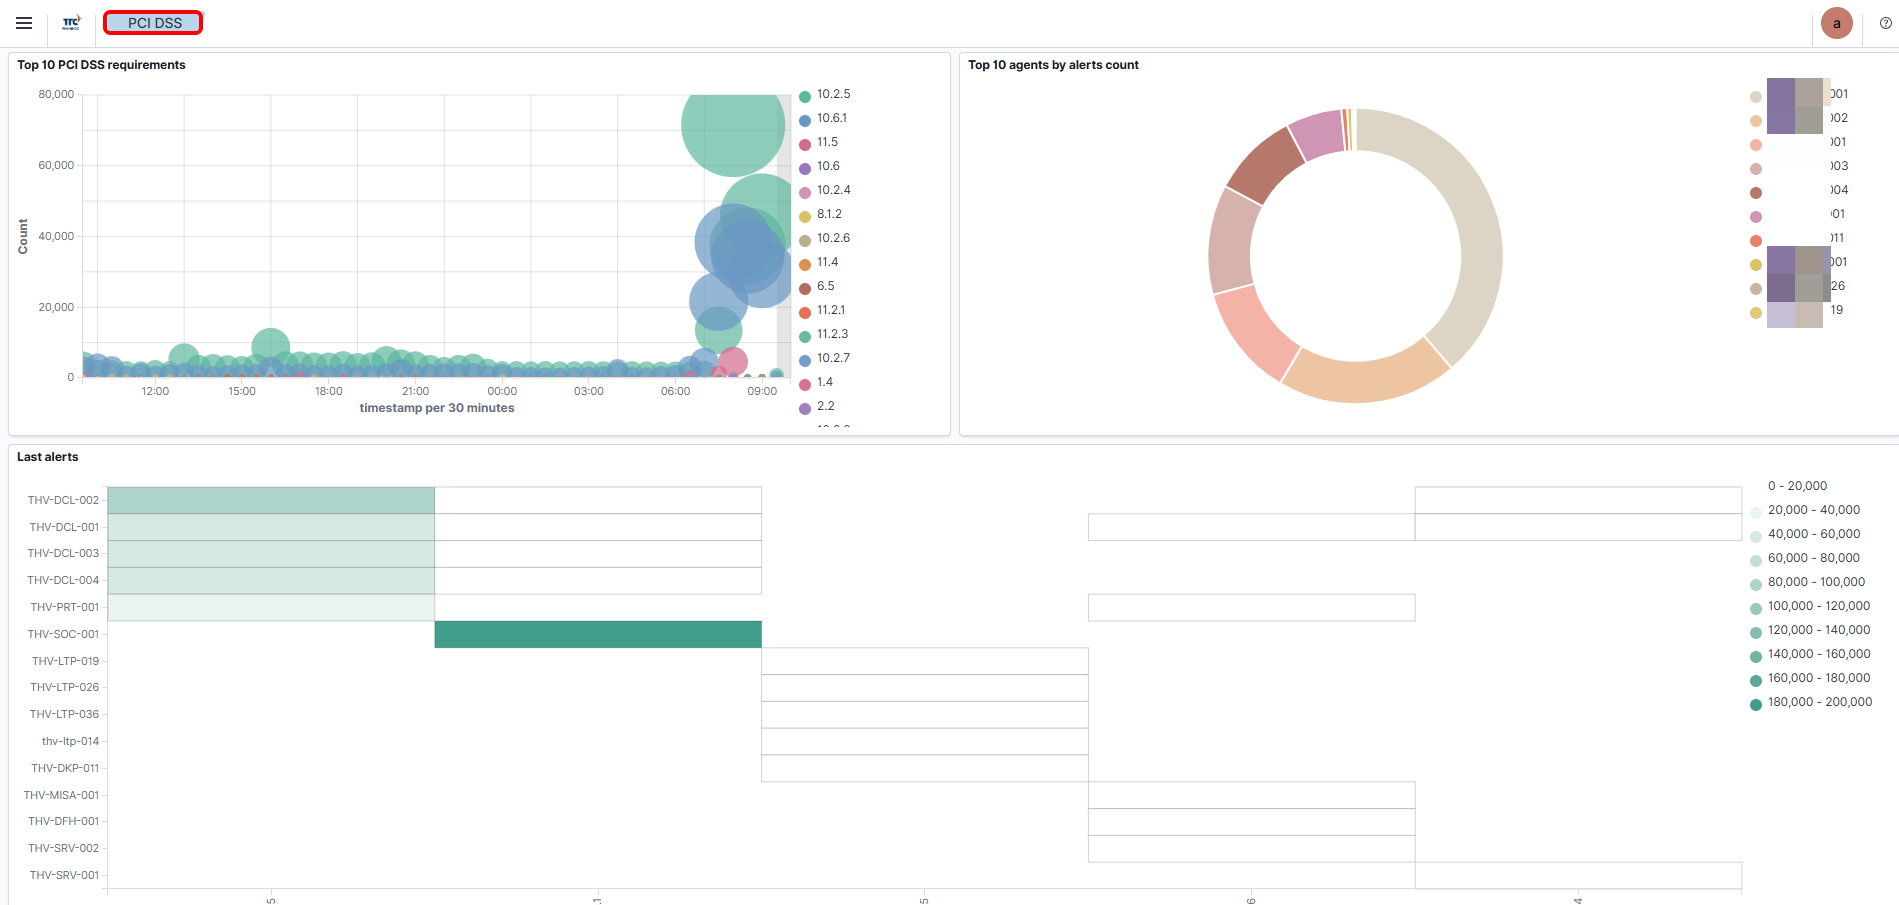The width and height of the screenshot is (1899, 905).
Task: Click the shaded THV-DCL-002 heatmap cell
Action: click(x=271, y=500)
